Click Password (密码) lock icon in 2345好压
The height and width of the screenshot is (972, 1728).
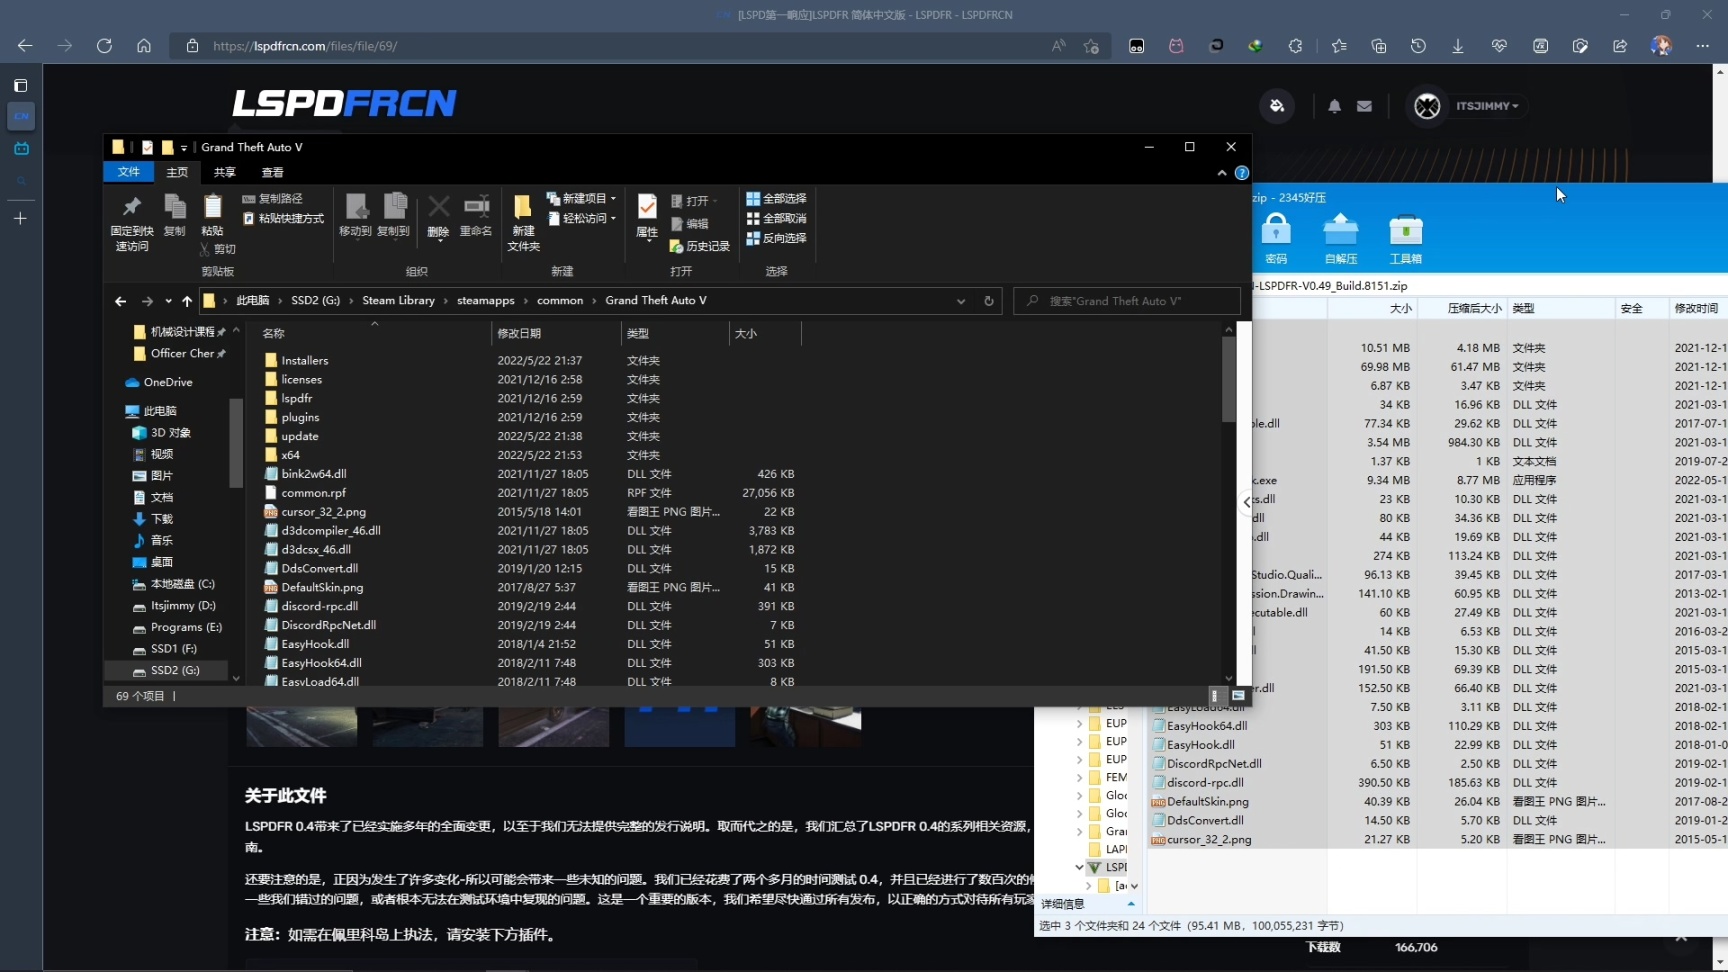(1276, 238)
